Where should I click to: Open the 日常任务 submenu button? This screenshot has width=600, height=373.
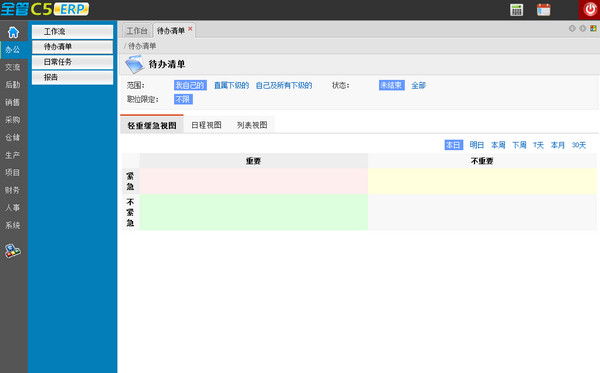[x=72, y=62]
